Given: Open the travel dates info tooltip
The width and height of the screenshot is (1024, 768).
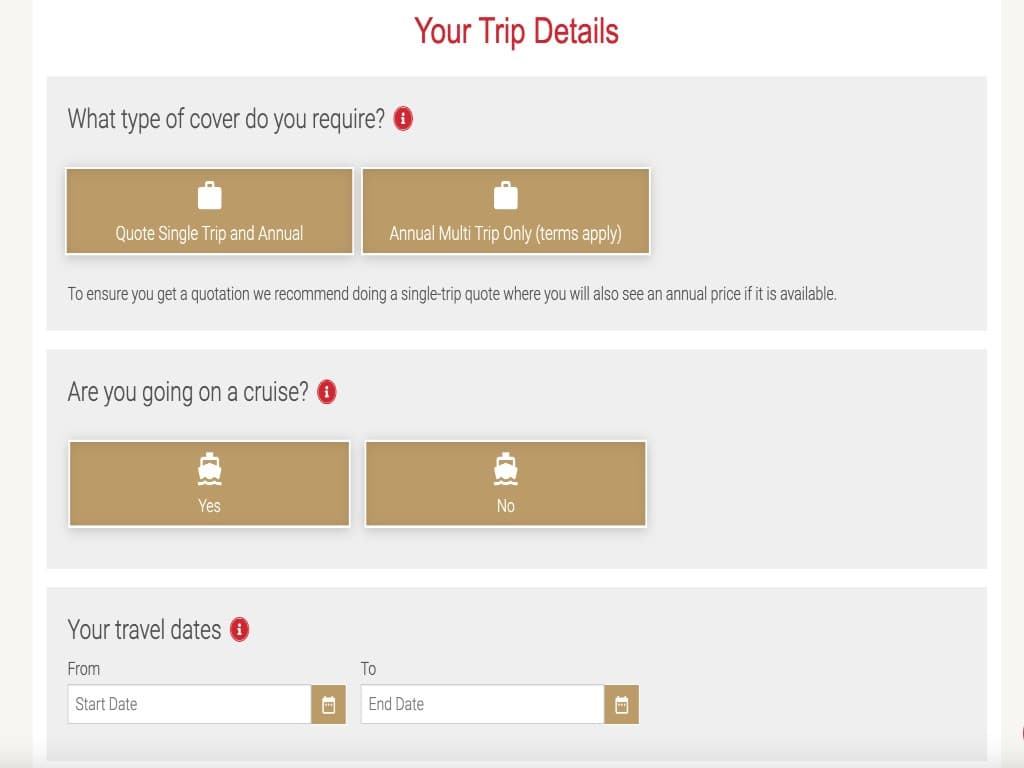Looking at the screenshot, I should pos(242,630).
